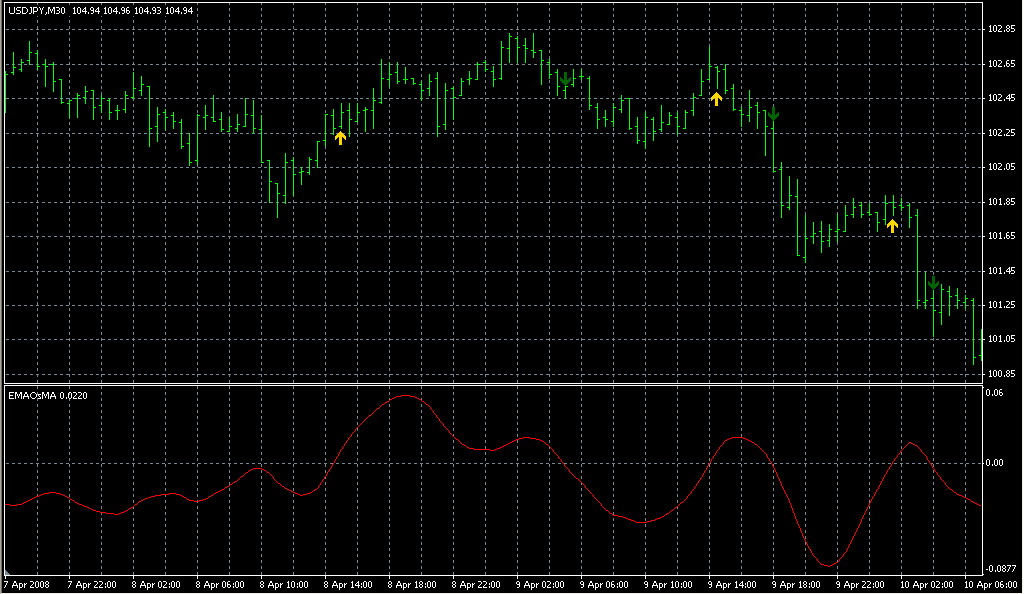
Task: Click the USDJPY,M30 chart title label
Action: click(37, 10)
